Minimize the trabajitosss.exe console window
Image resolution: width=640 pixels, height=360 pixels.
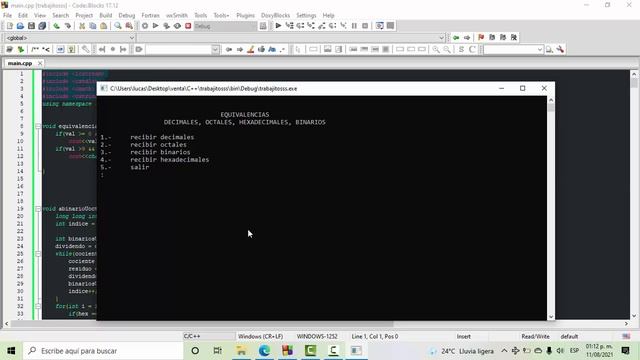(x=502, y=88)
